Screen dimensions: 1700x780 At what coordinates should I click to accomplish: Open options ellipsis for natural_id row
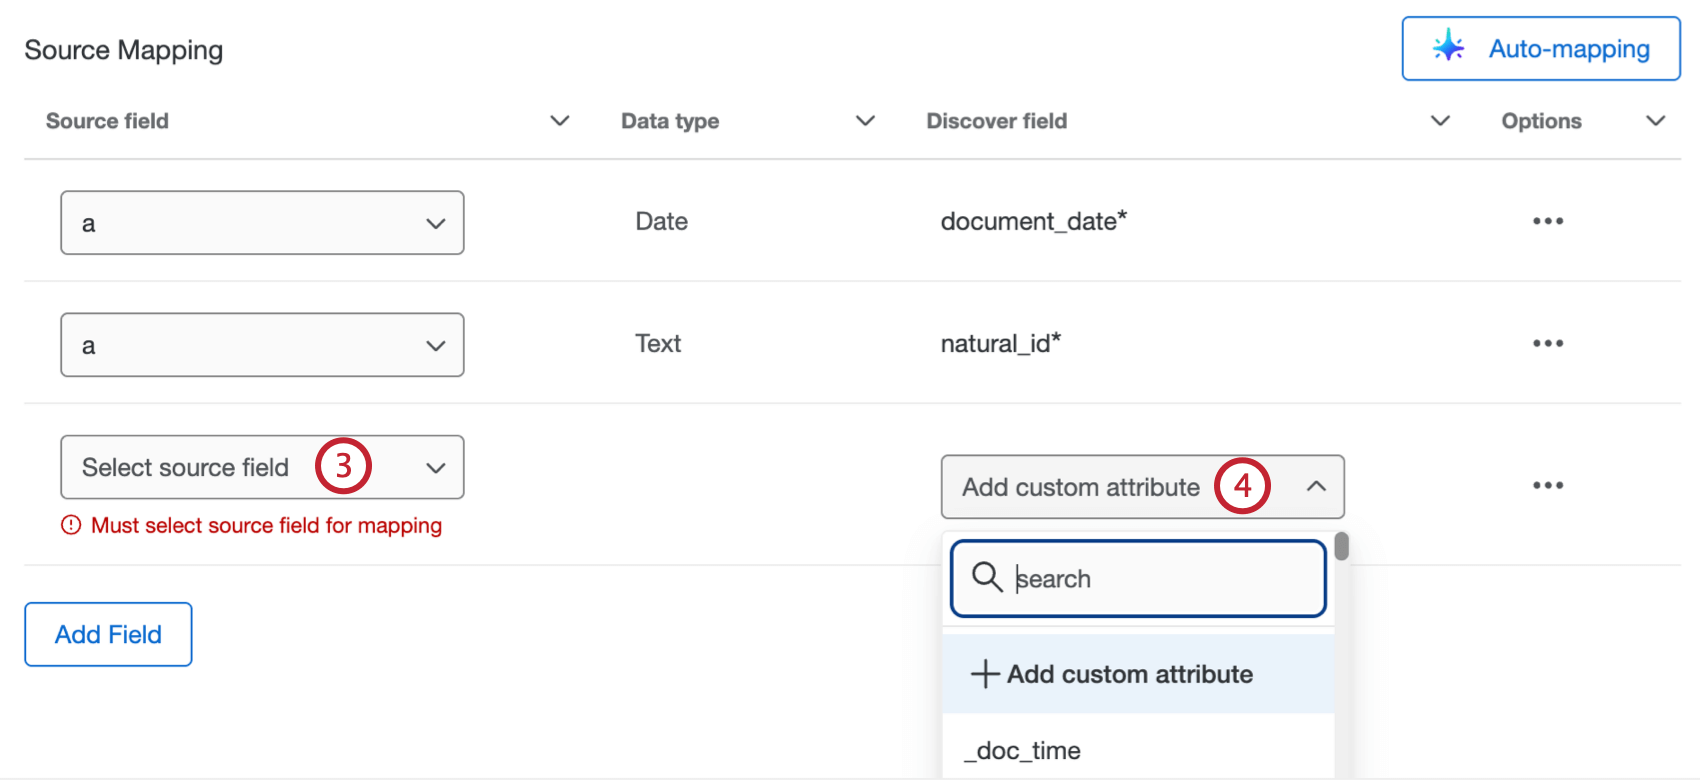(x=1547, y=343)
